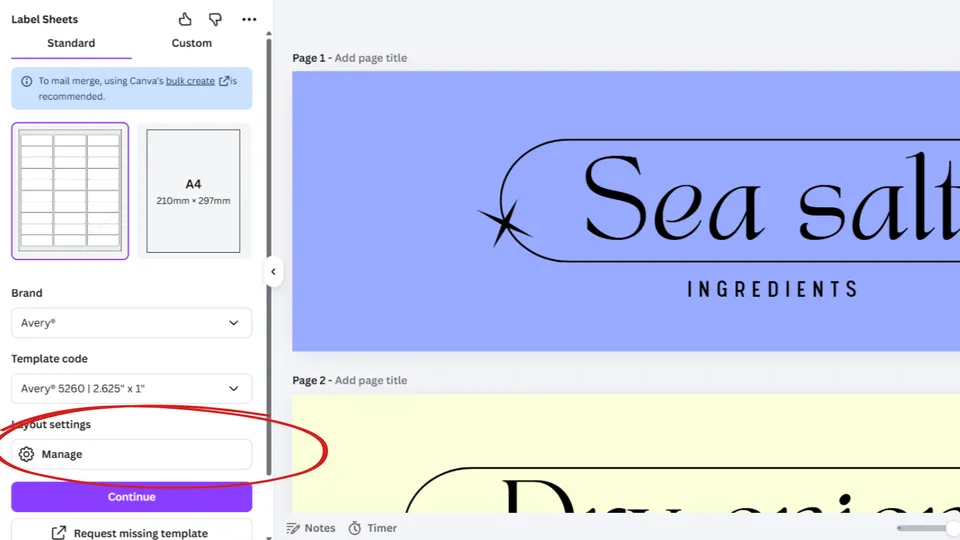Select the label sheet grid thumbnail
Viewport: 960px width, 540px height.
click(x=70, y=191)
